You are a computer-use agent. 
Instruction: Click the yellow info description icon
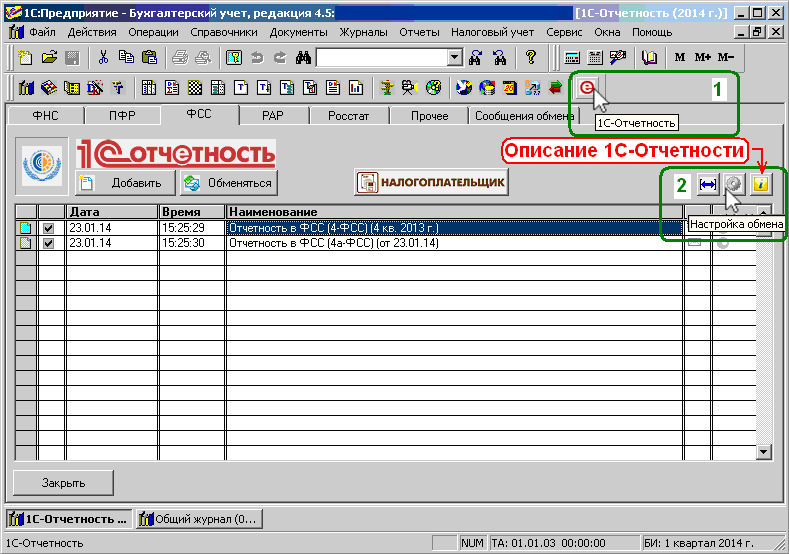point(762,185)
